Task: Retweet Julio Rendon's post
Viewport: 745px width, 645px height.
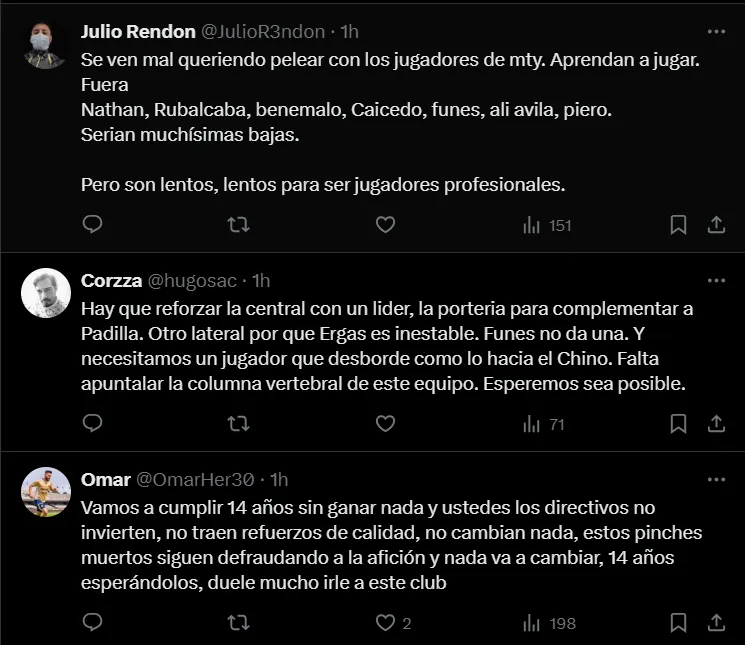Action: [x=239, y=225]
